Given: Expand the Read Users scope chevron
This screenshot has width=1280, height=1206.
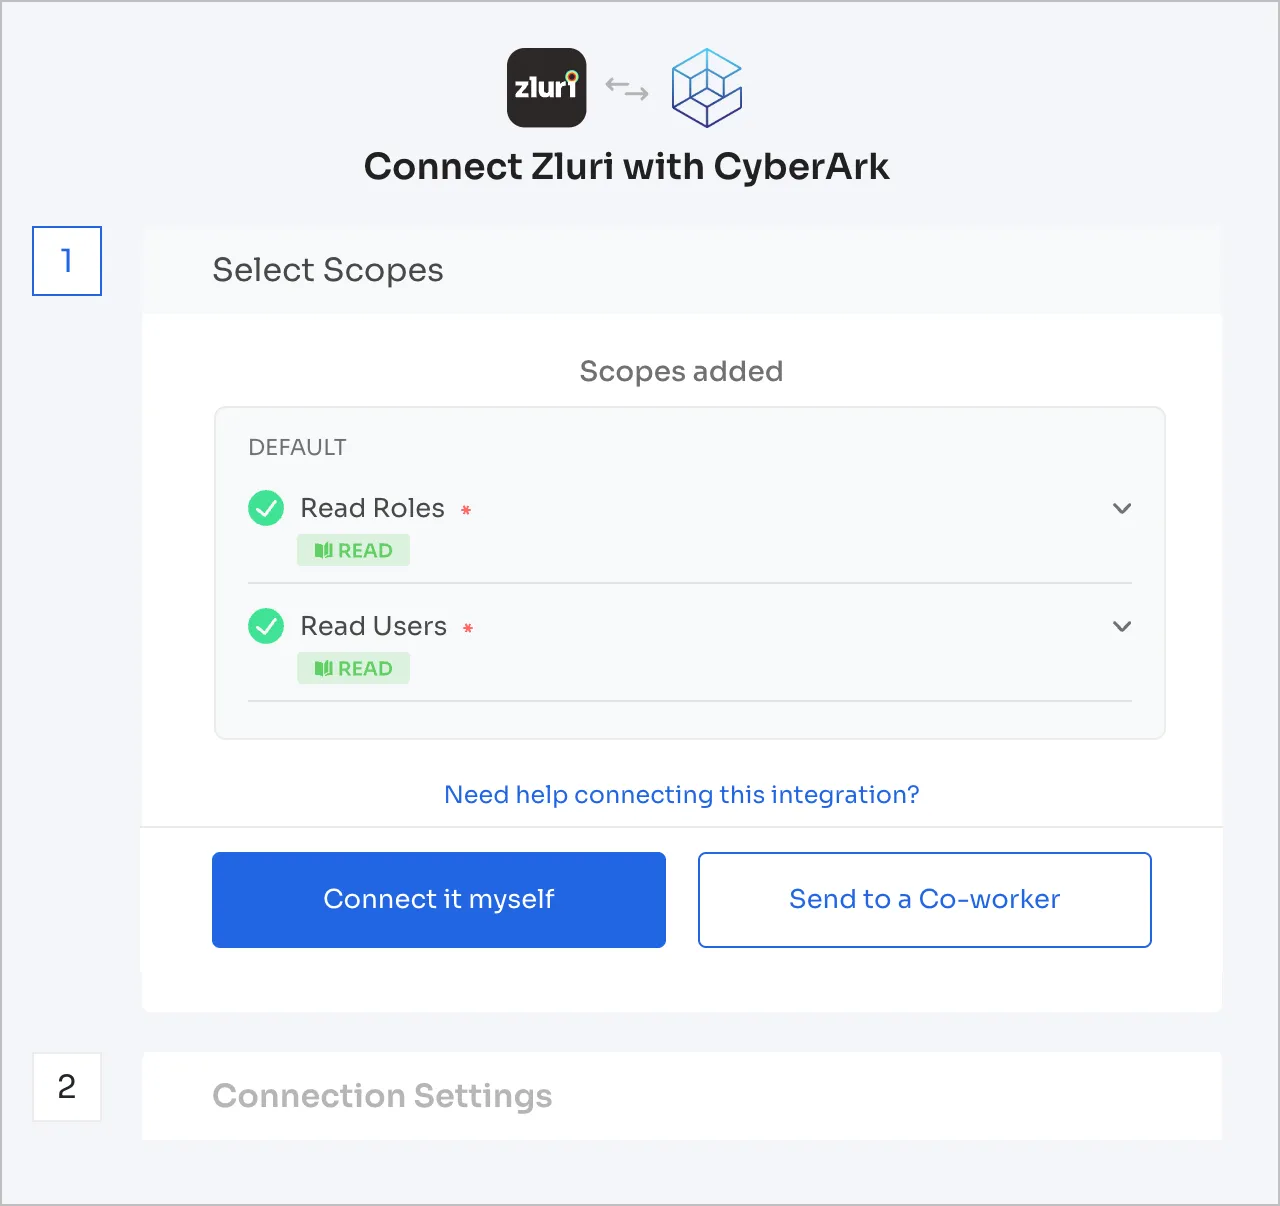Looking at the screenshot, I should click(x=1122, y=626).
